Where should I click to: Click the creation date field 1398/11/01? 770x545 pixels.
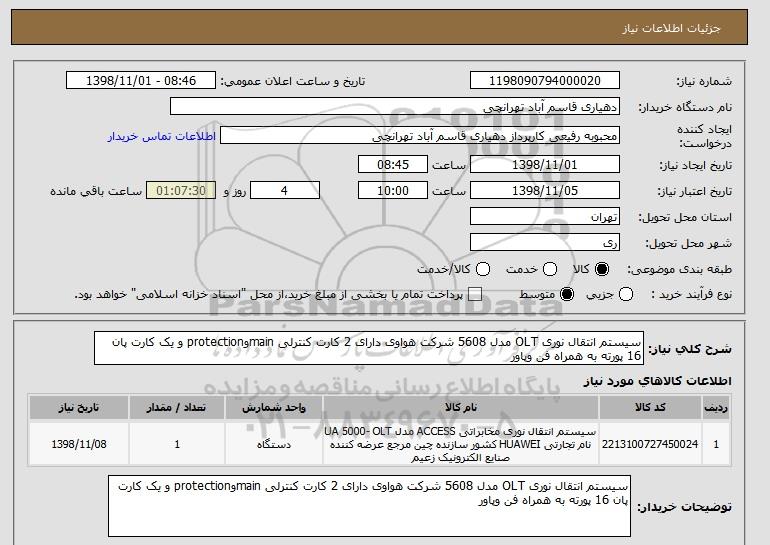(545, 164)
